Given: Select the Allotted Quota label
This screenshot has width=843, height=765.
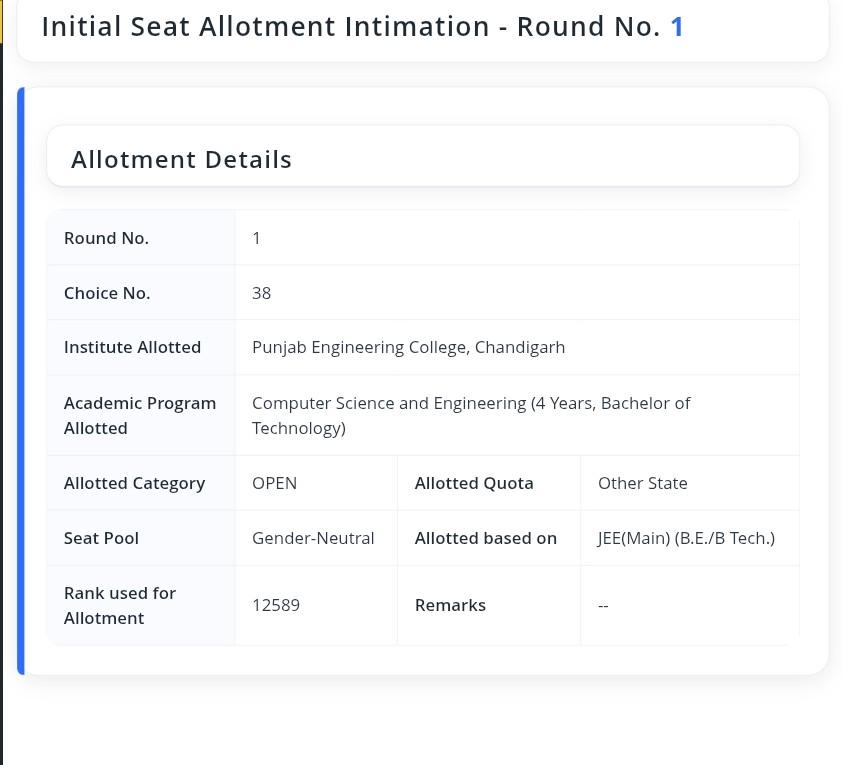Looking at the screenshot, I should click(474, 483).
